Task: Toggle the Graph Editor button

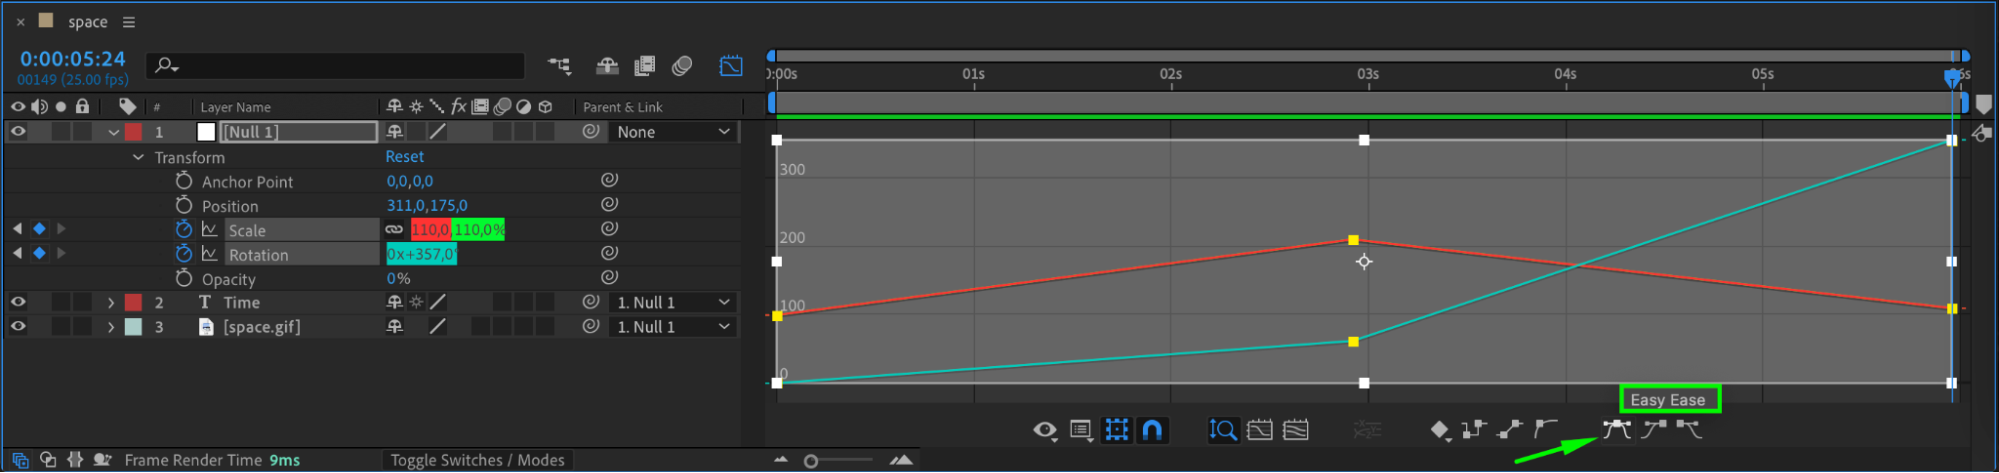Action: pyautogui.click(x=731, y=66)
